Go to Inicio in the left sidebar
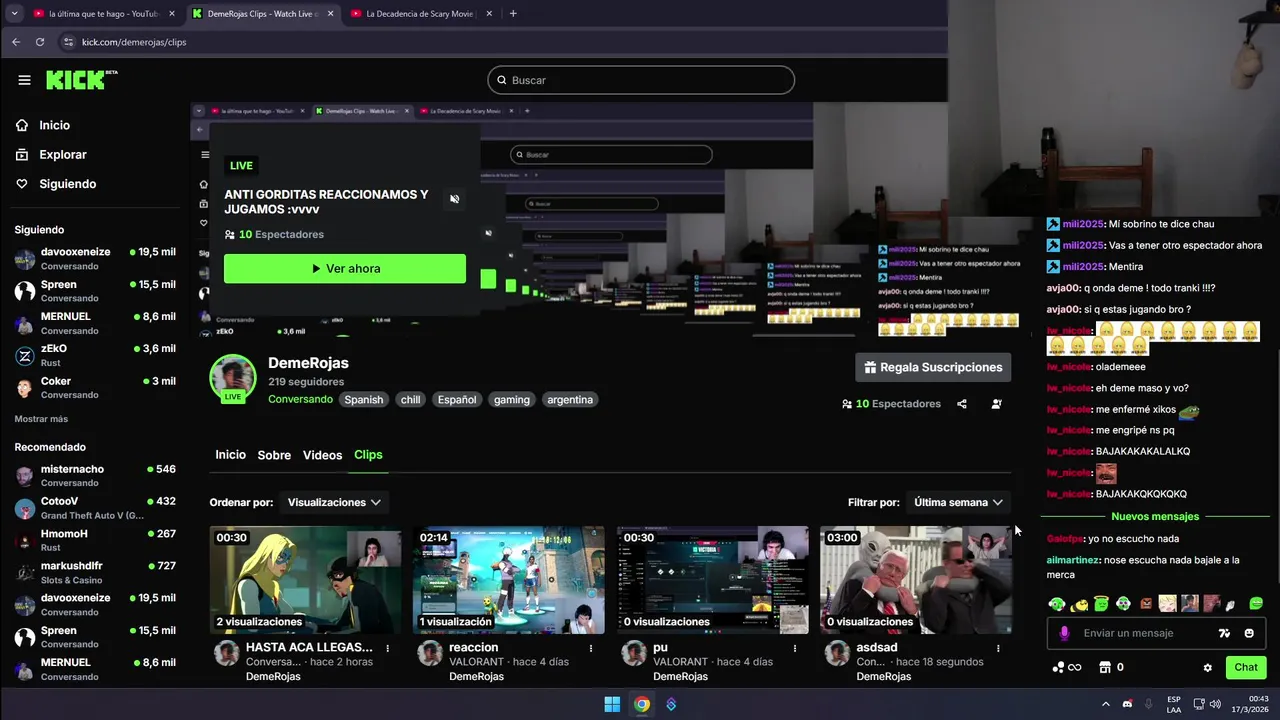Viewport: 1280px width, 720px height. [x=43, y=125]
